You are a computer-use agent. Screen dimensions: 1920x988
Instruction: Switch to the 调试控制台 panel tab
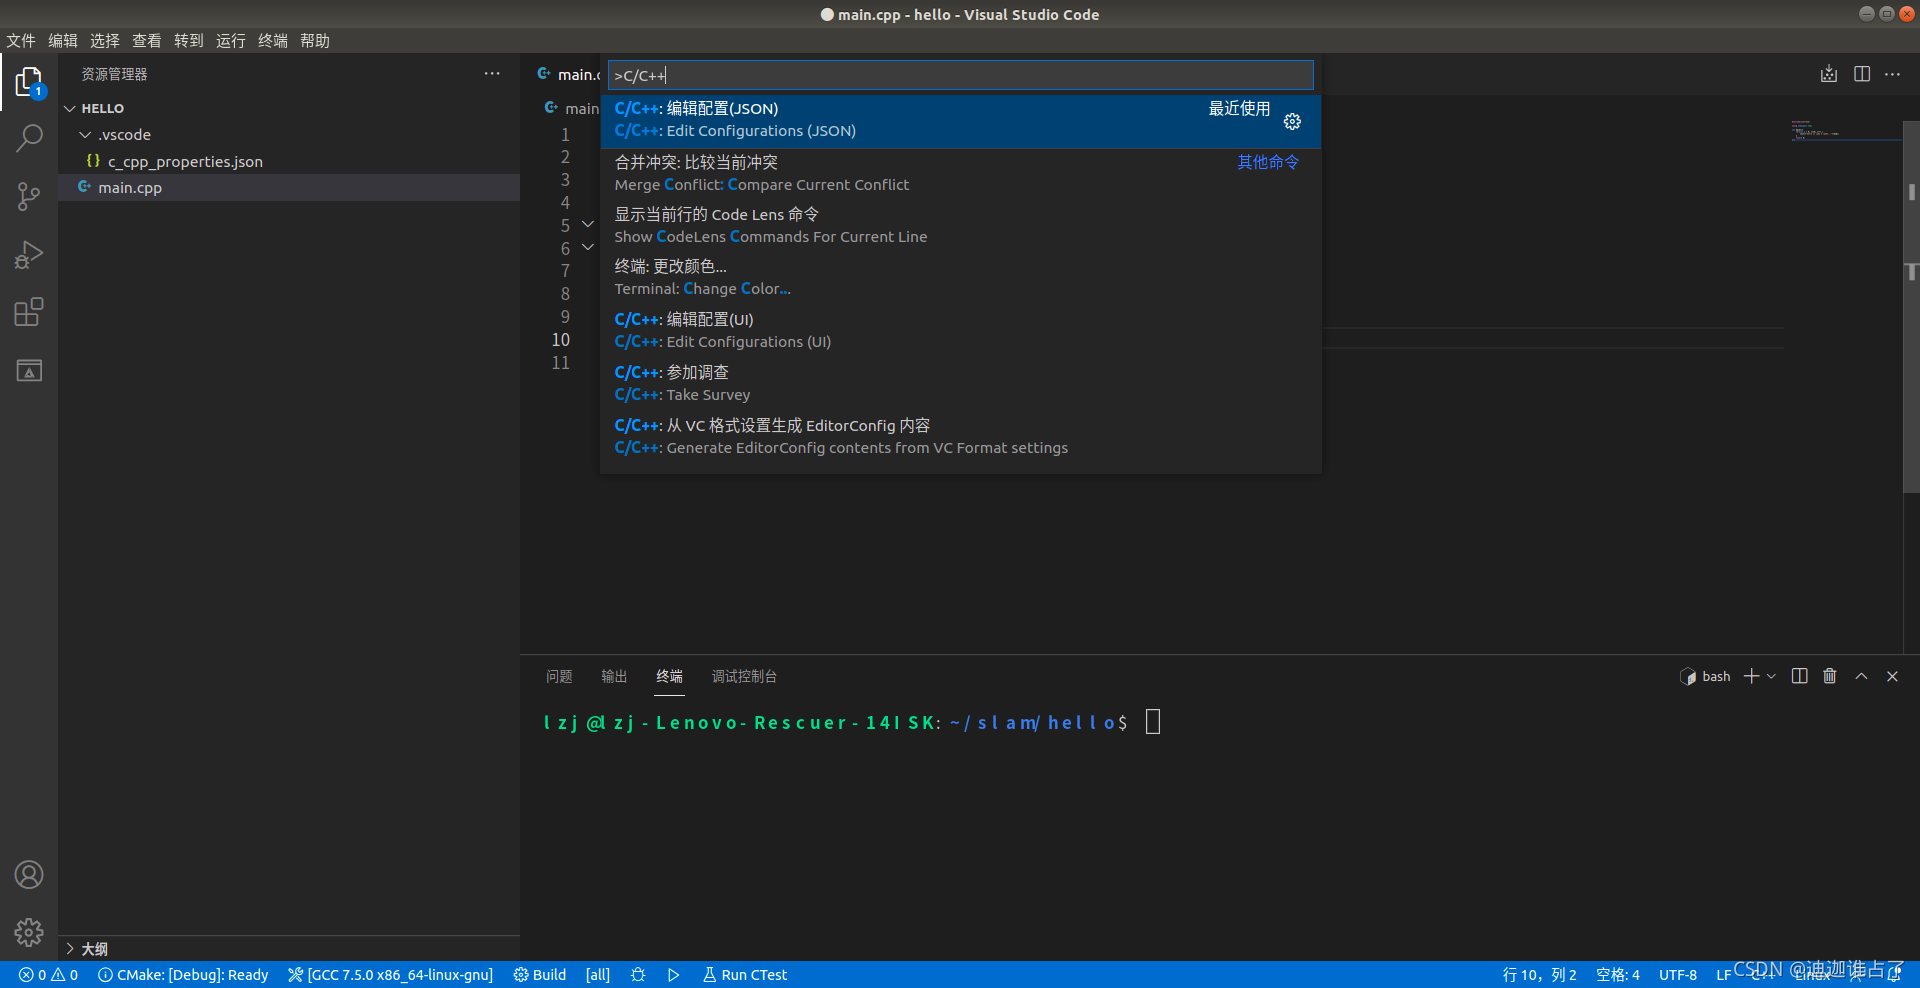click(x=744, y=677)
